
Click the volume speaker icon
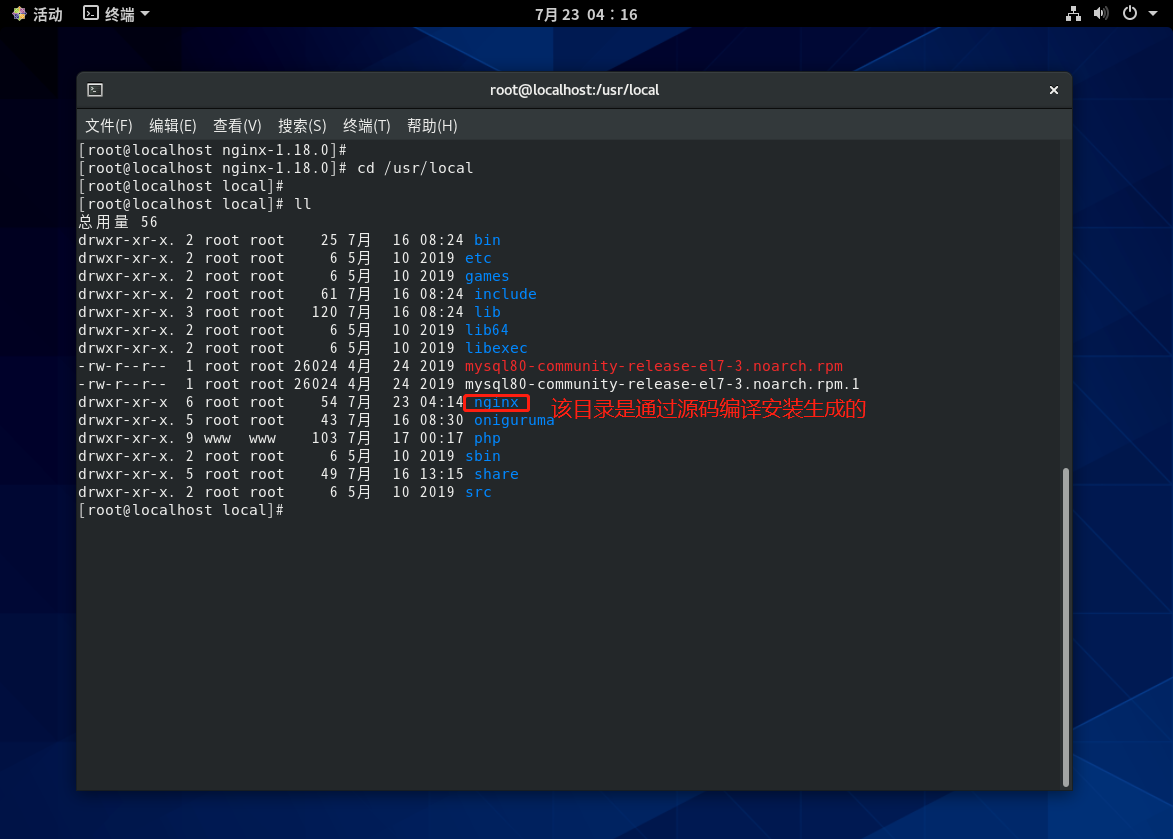pos(1100,13)
